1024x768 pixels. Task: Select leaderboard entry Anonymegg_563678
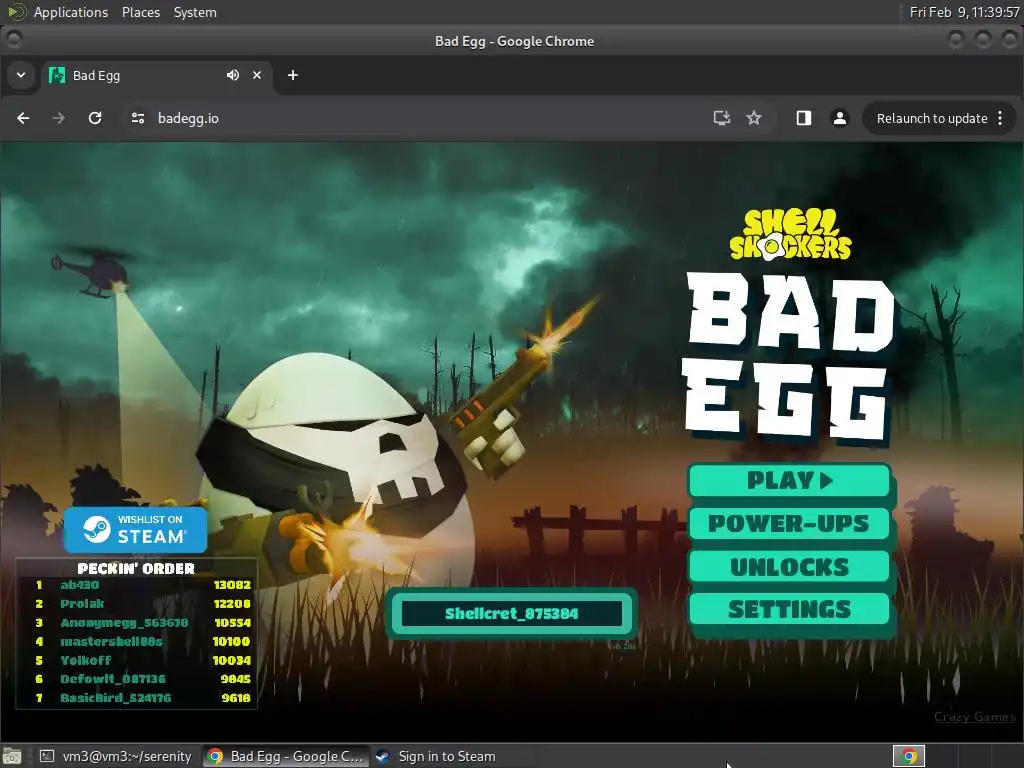point(124,623)
